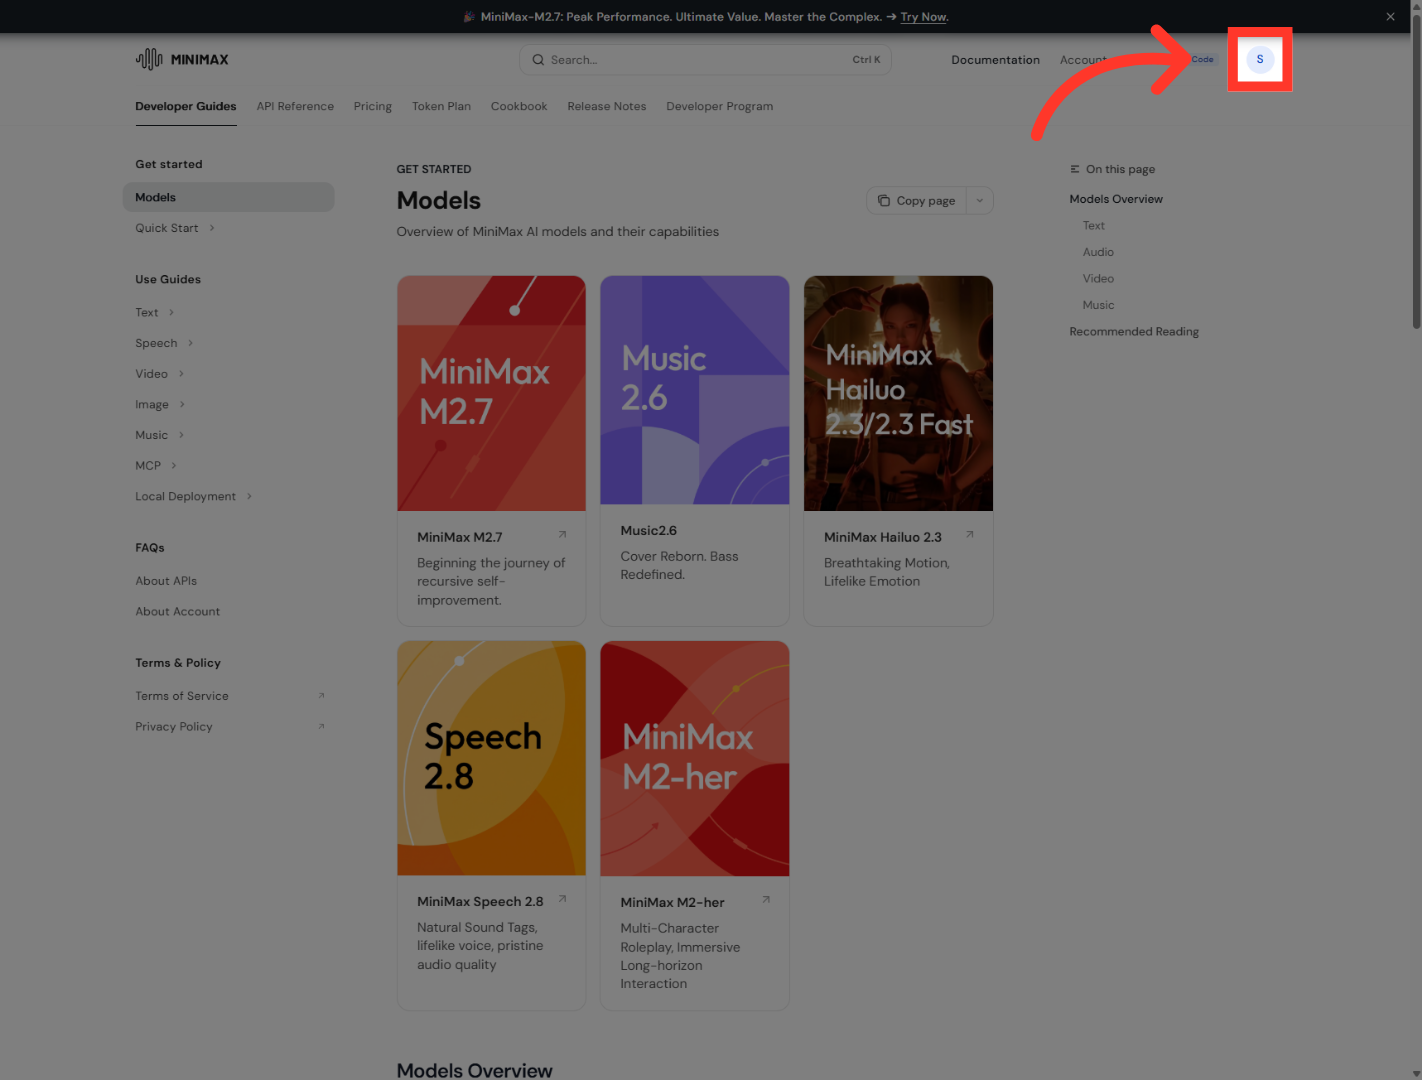Open the MiniMax M2-her card image
This screenshot has width=1422, height=1080.
tap(695, 758)
